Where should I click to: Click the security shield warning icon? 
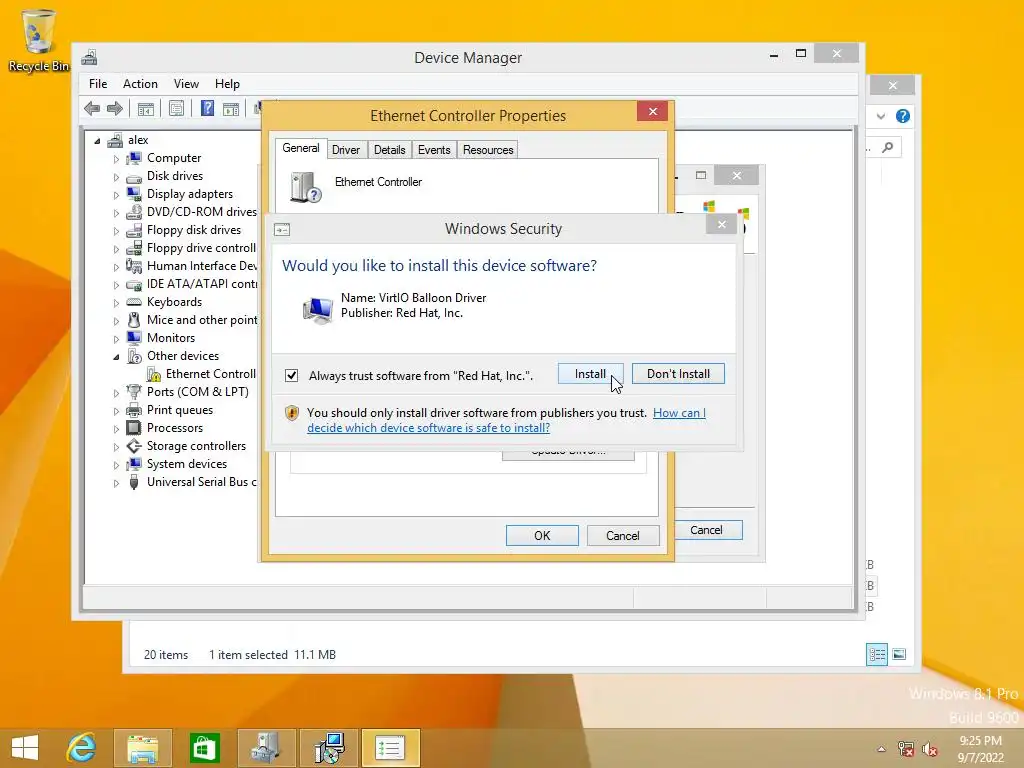coord(292,413)
